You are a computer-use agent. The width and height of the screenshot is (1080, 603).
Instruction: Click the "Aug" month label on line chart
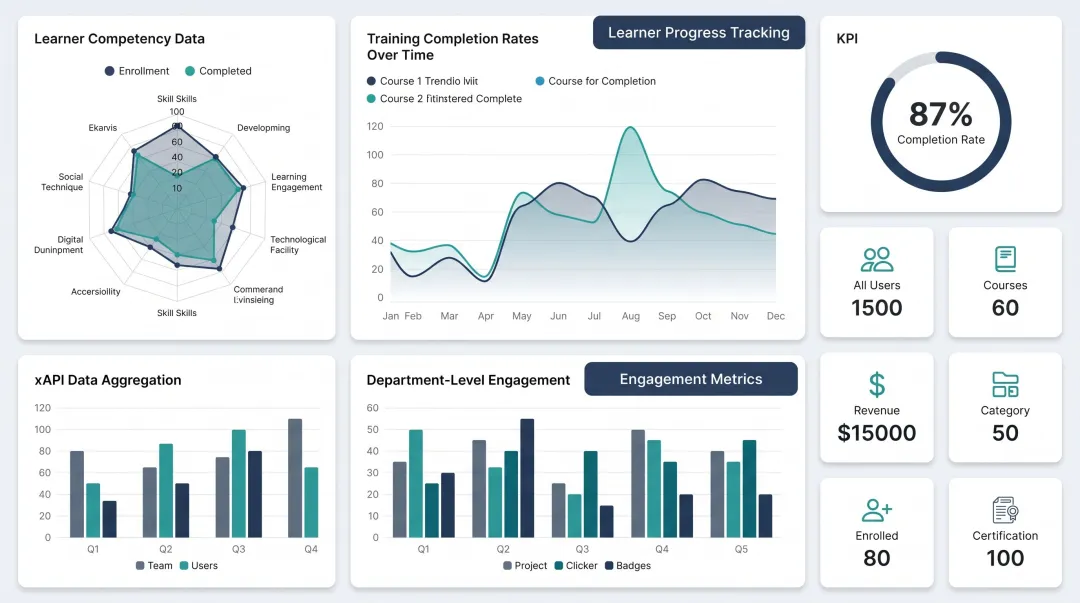click(x=631, y=316)
